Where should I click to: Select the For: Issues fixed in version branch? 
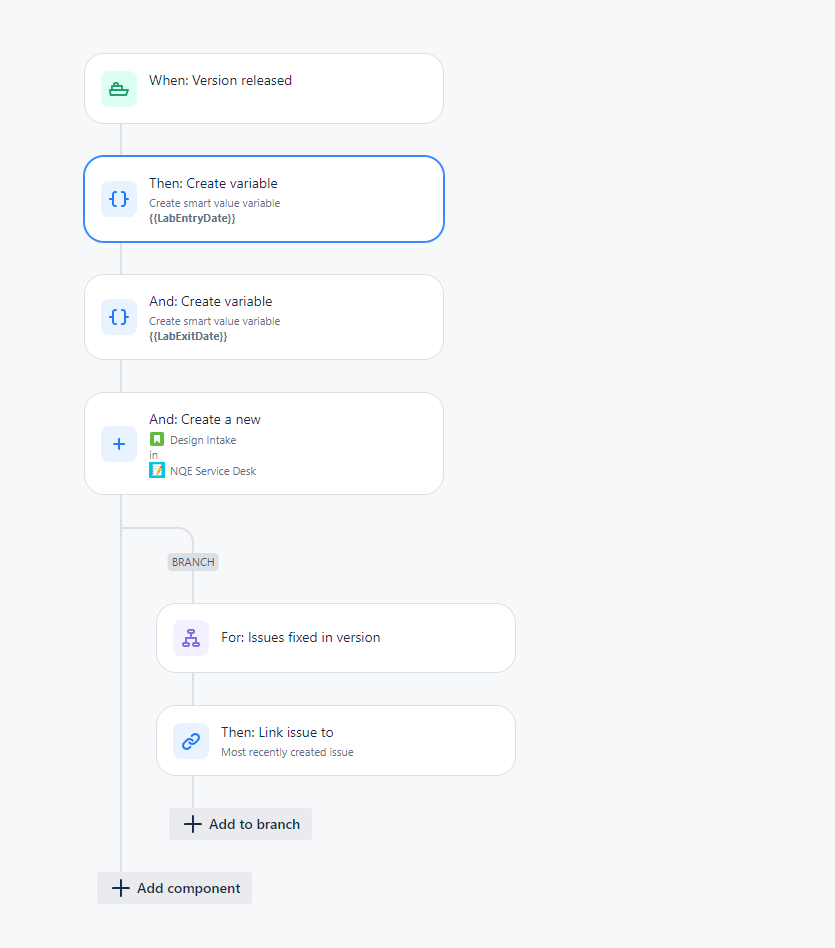coord(335,637)
